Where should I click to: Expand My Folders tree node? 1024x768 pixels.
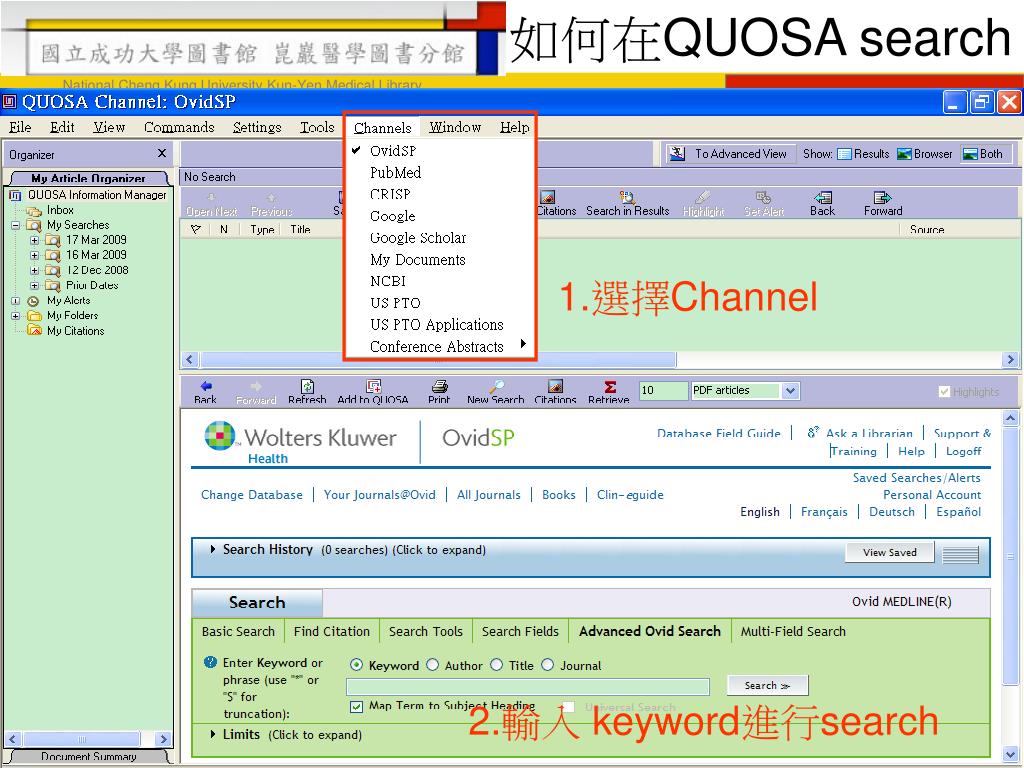(x=15, y=316)
